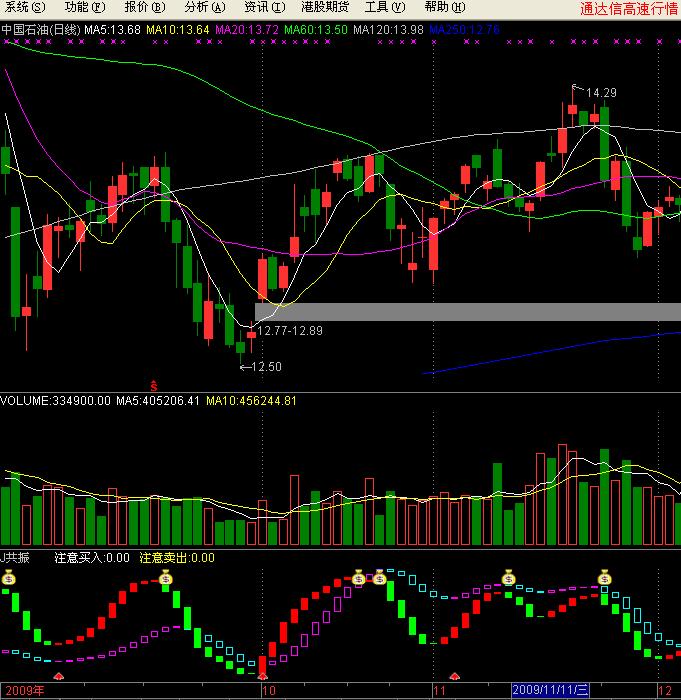Open the 系统(S) menu
Screen dimensions: 681x700
click(x=25, y=7)
